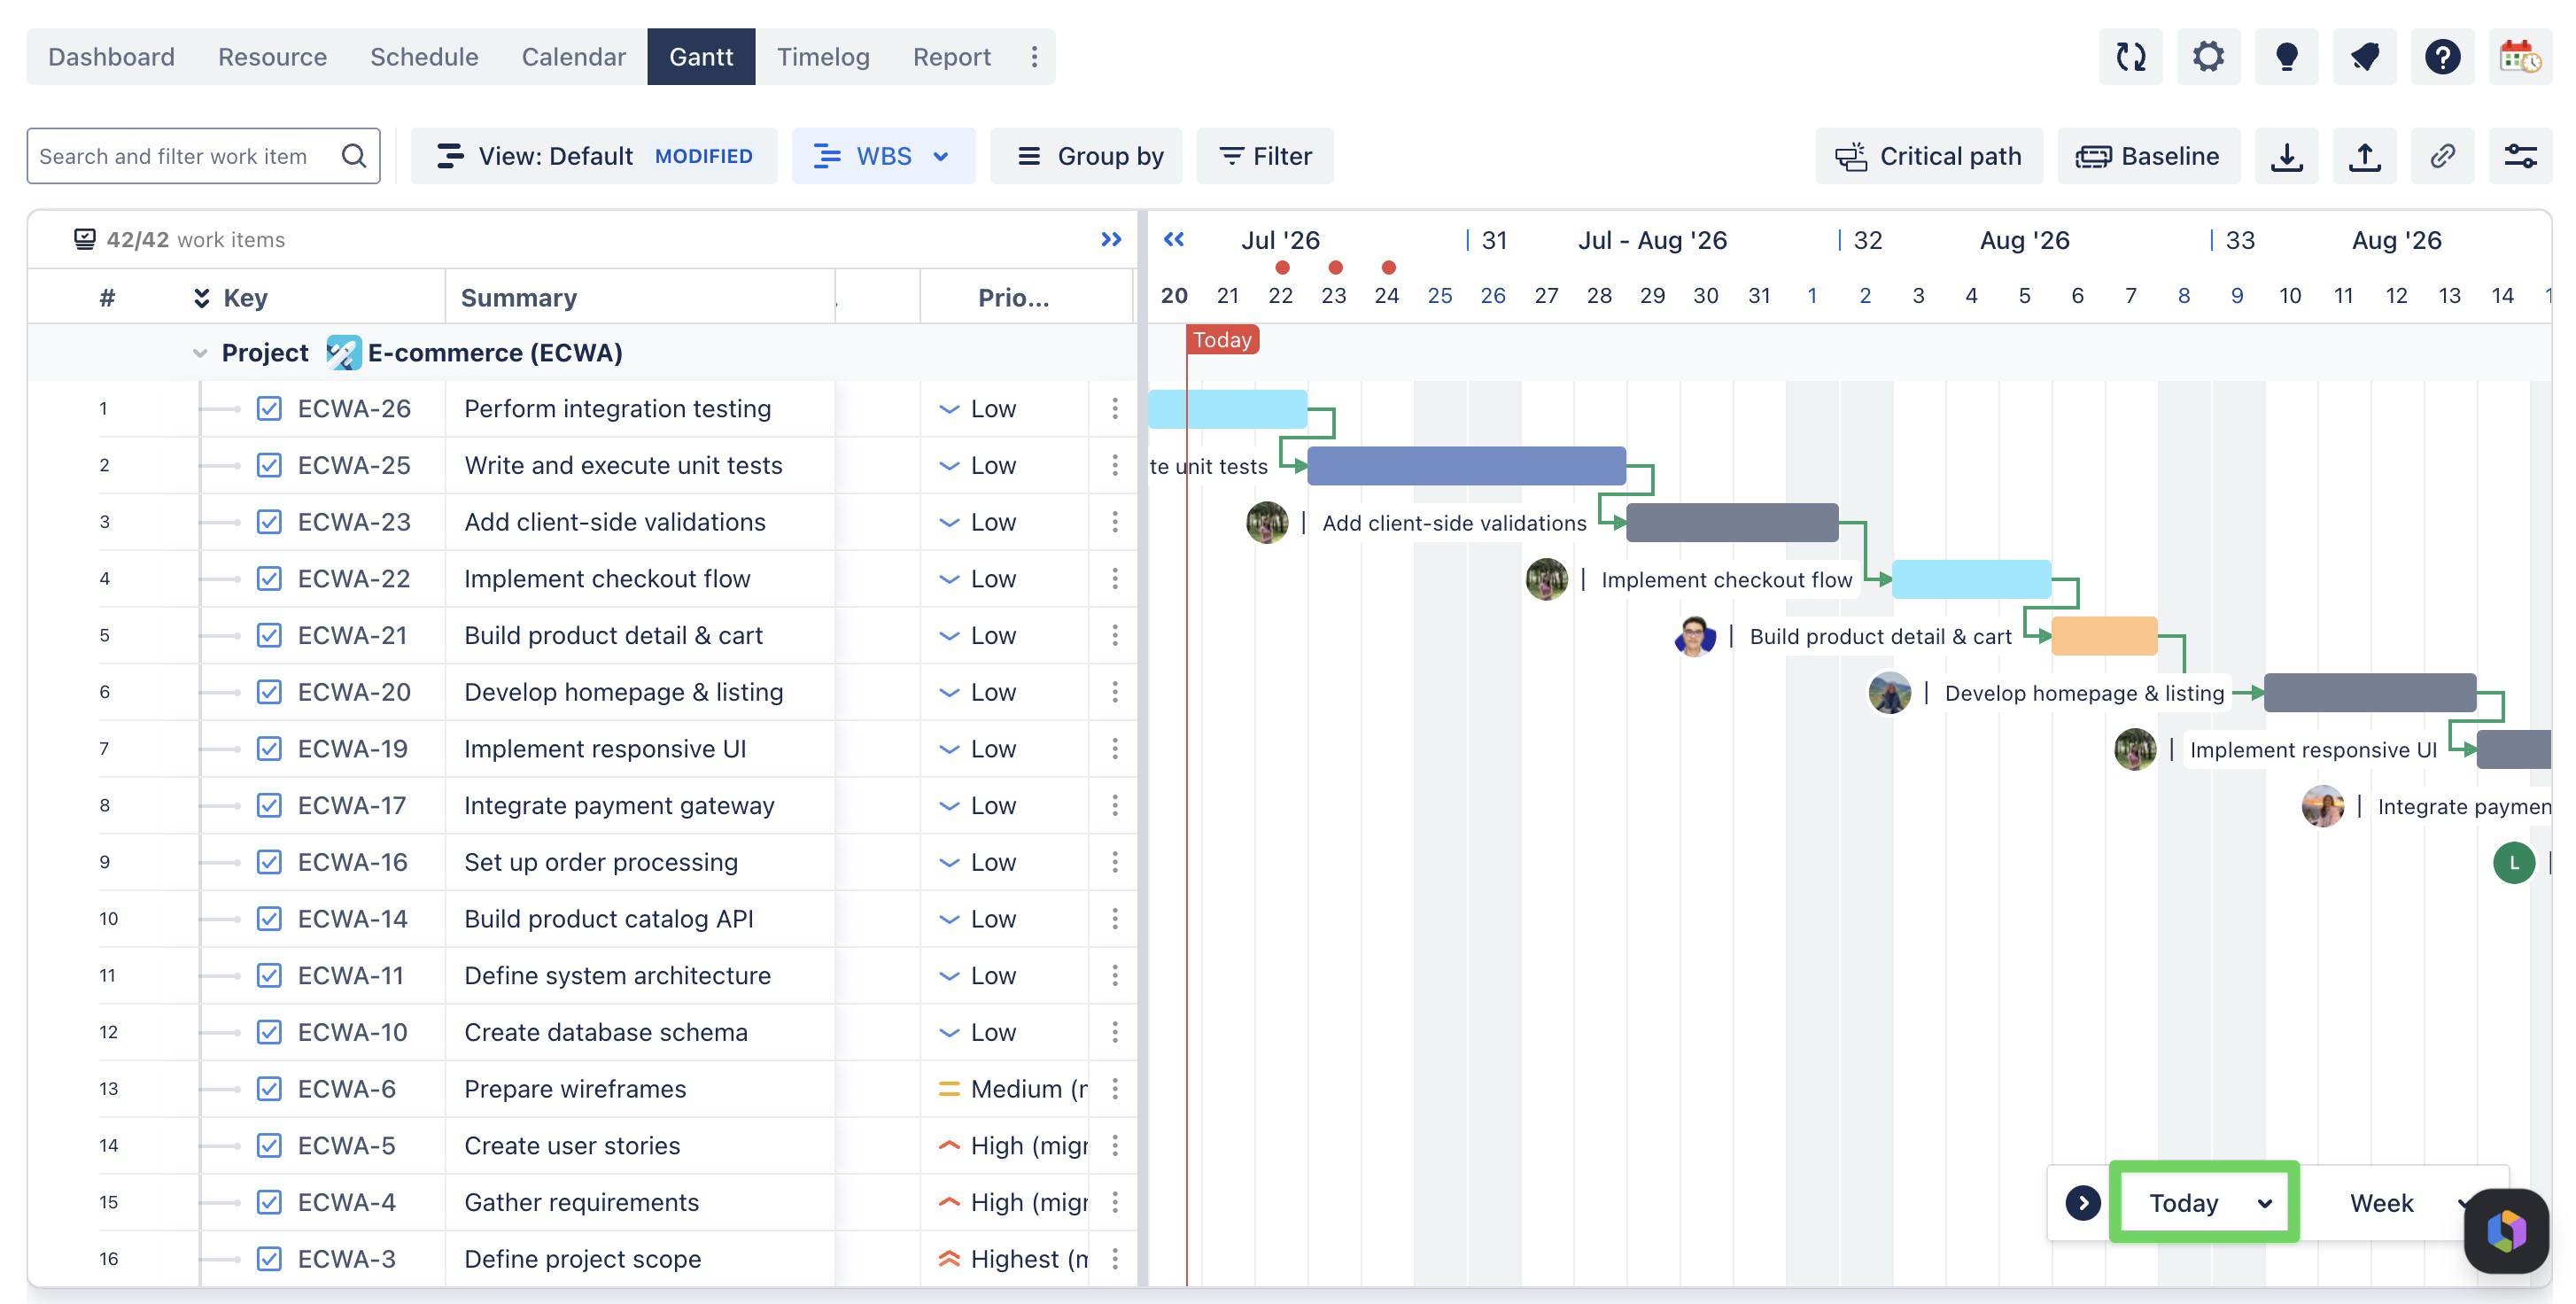The image size is (2576, 1304).
Task: Toggle the ECWA-26 checkbox
Action: 269,409
